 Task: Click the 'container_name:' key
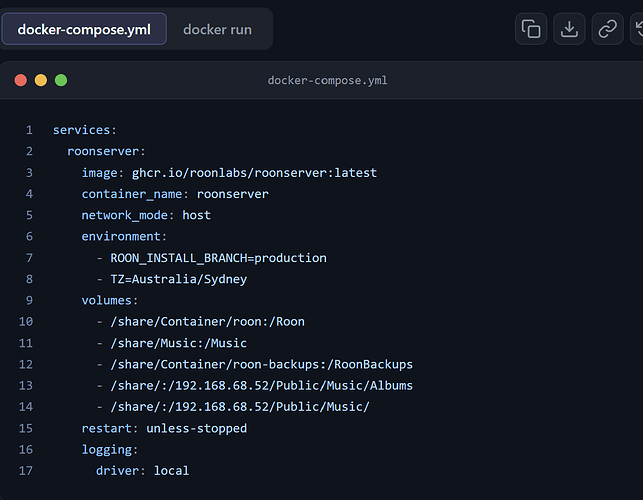[x=135, y=194]
